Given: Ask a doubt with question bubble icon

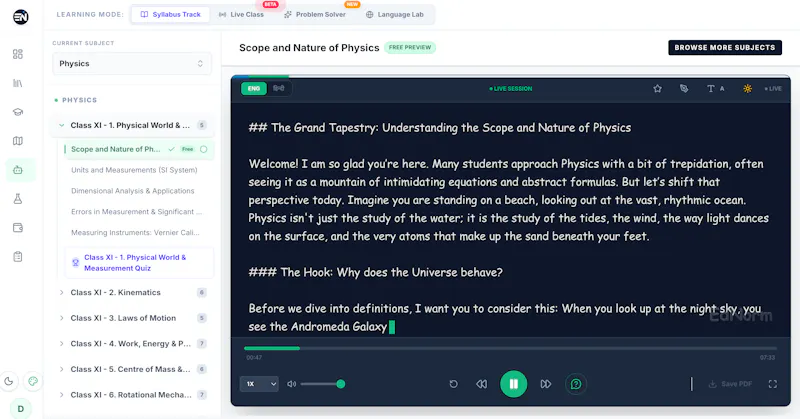Looking at the screenshot, I should click(x=576, y=384).
